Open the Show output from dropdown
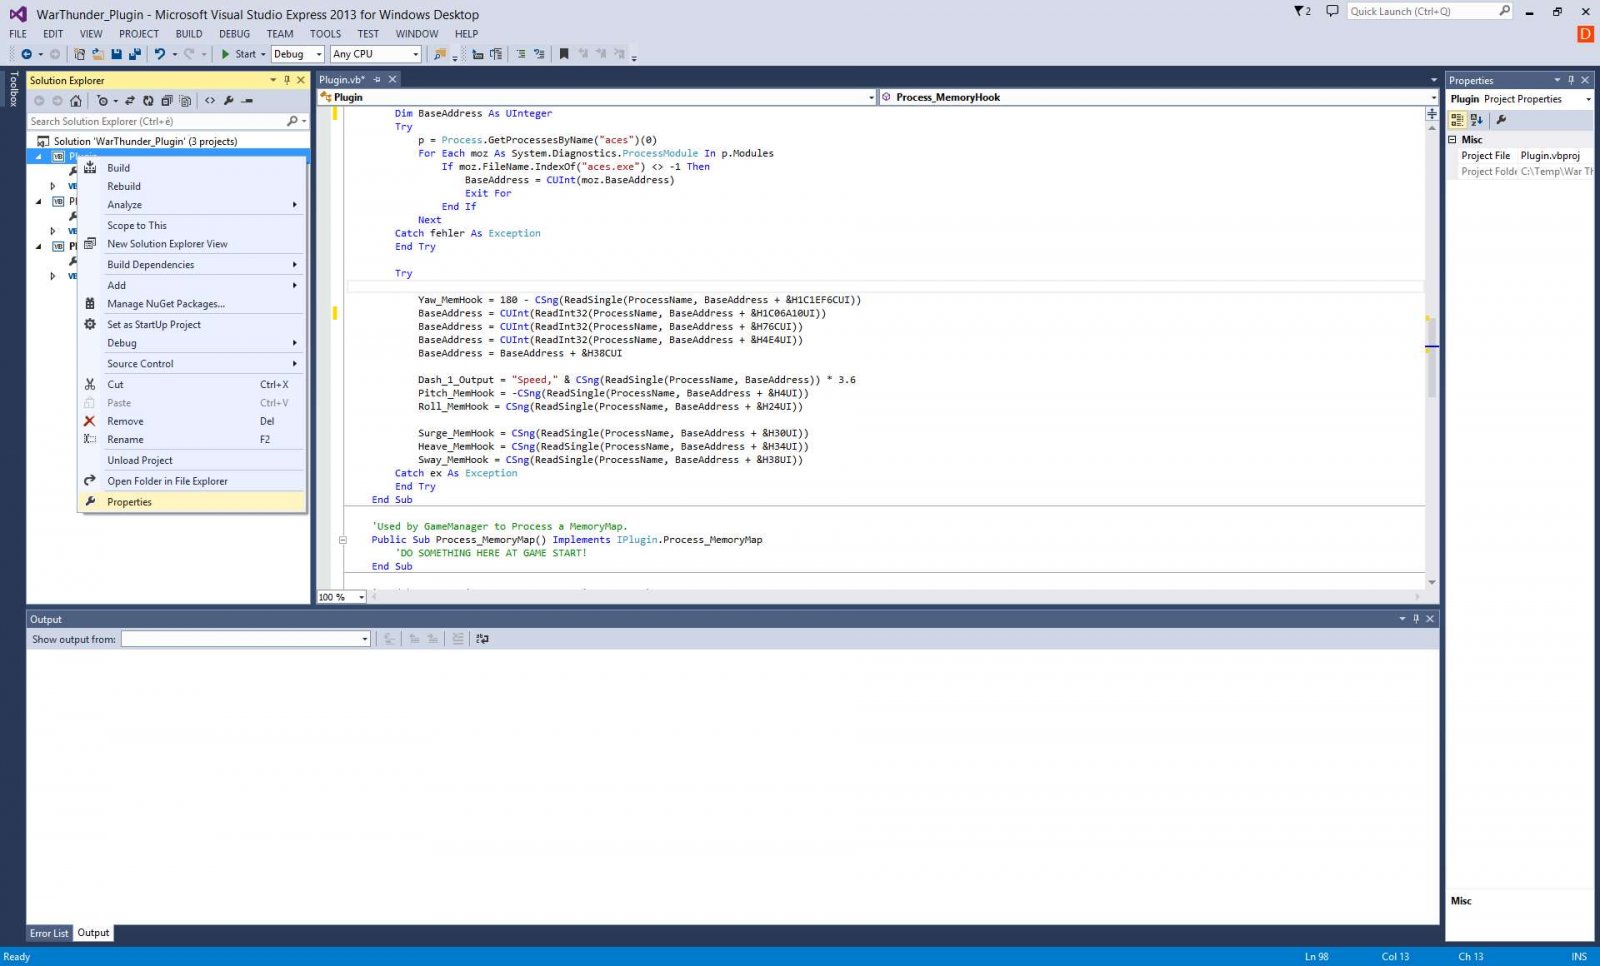 click(246, 639)
